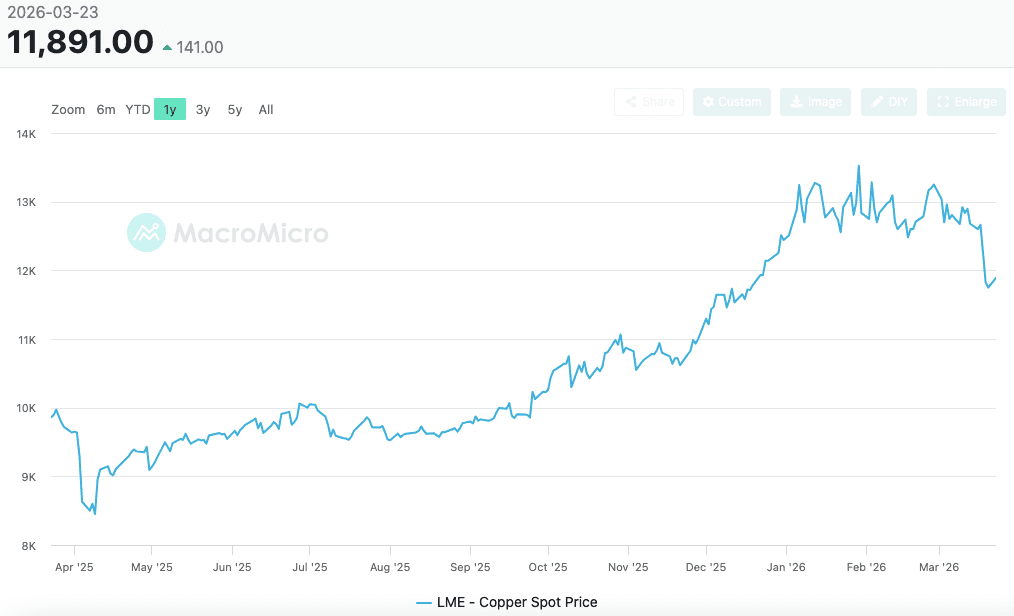Reselect the 1y range button
The image size is (1014, 616).
170,109
